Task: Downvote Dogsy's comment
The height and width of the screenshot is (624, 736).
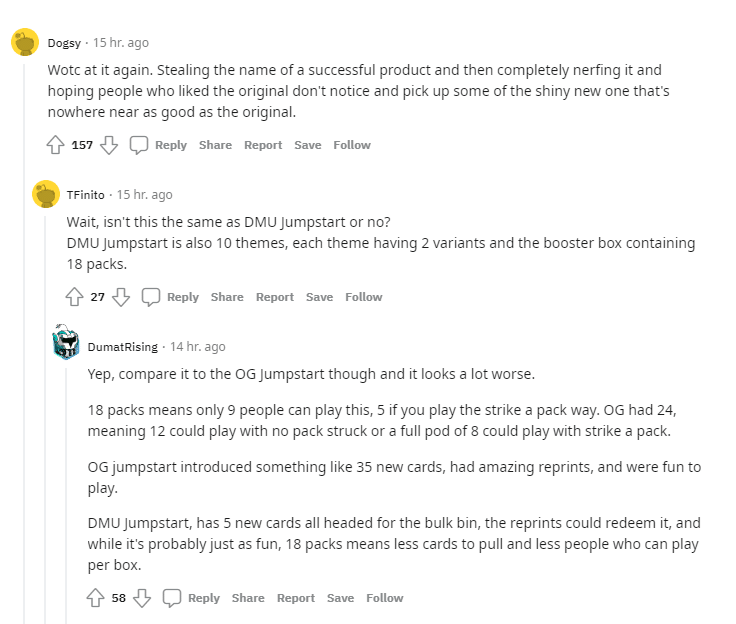Action: tap(109, 145)
